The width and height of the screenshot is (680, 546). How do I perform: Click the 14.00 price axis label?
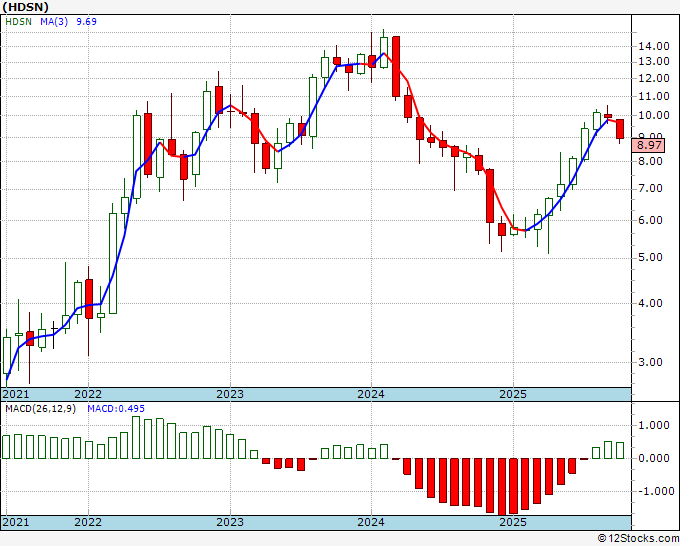coord(654,46)
